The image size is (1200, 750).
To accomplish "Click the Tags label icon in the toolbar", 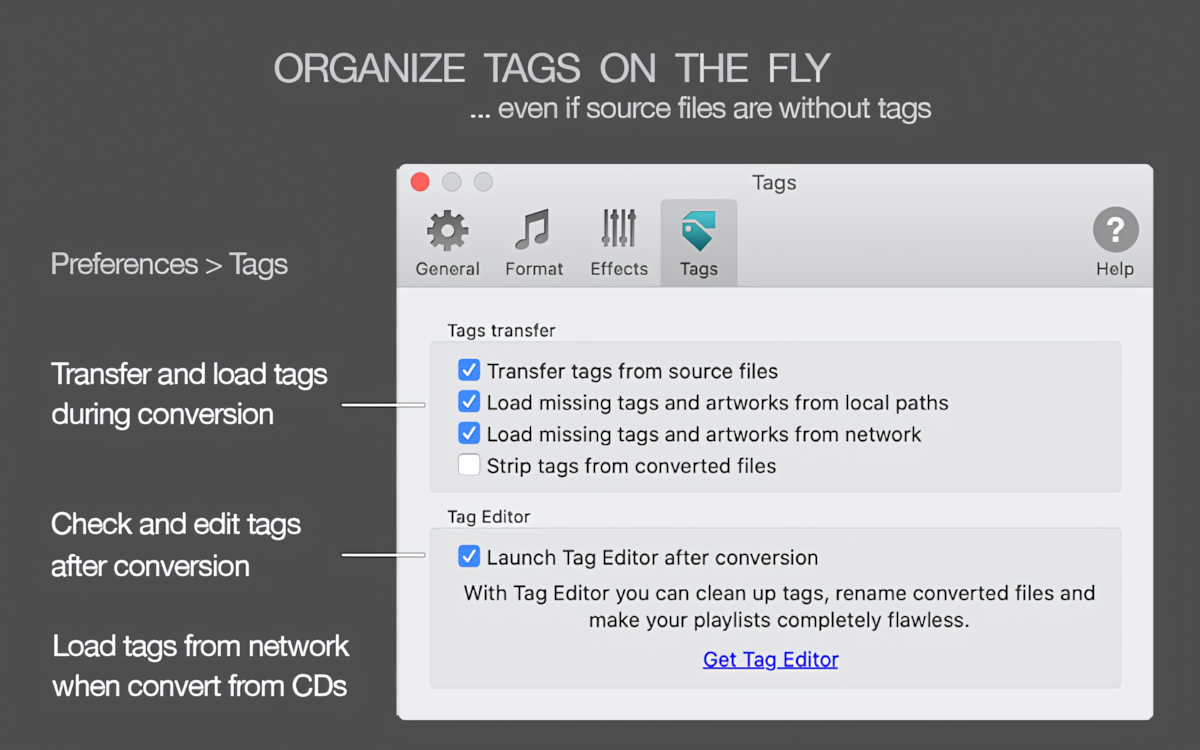I will [x=698, y=228].
